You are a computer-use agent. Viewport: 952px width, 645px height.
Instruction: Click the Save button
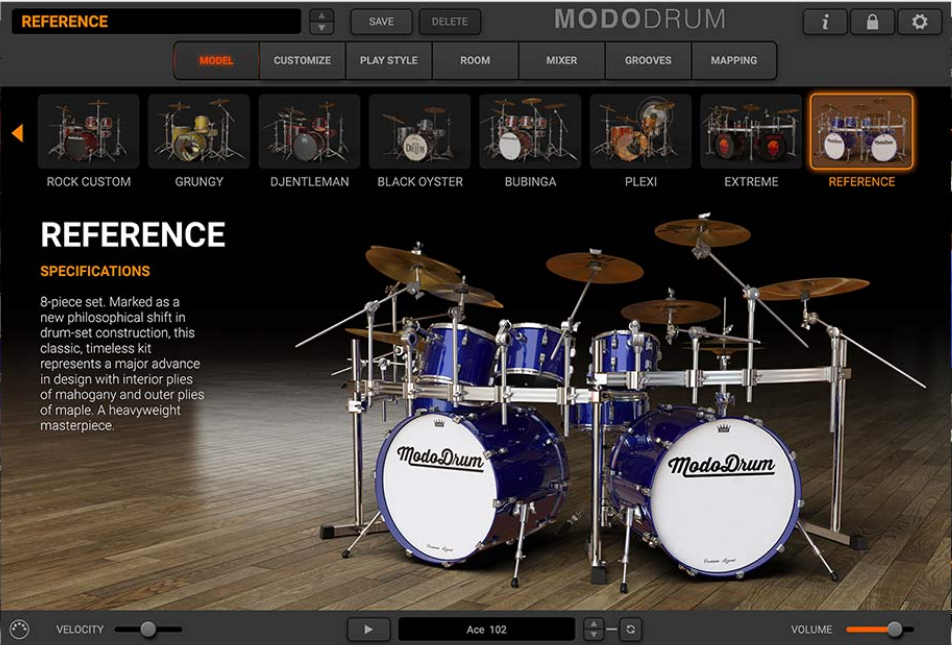381,22
